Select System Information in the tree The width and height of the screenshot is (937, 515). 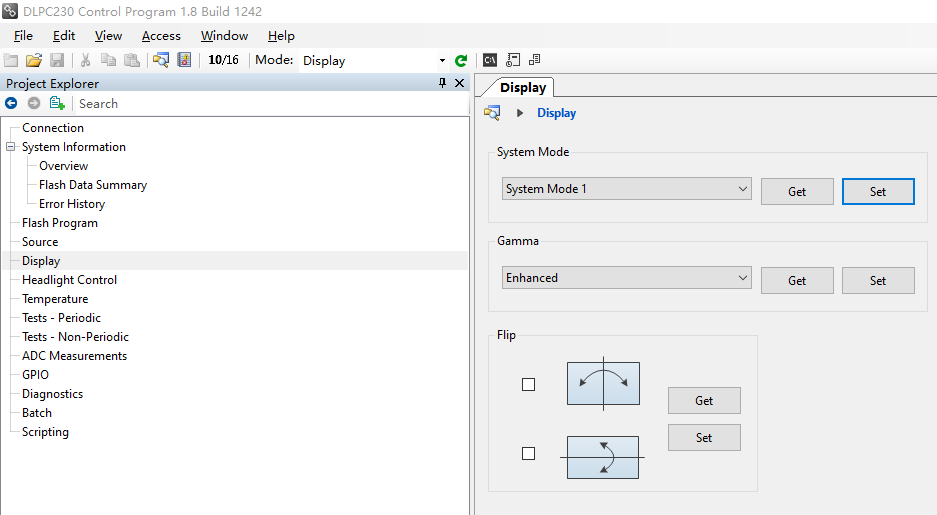pos(74,146)
